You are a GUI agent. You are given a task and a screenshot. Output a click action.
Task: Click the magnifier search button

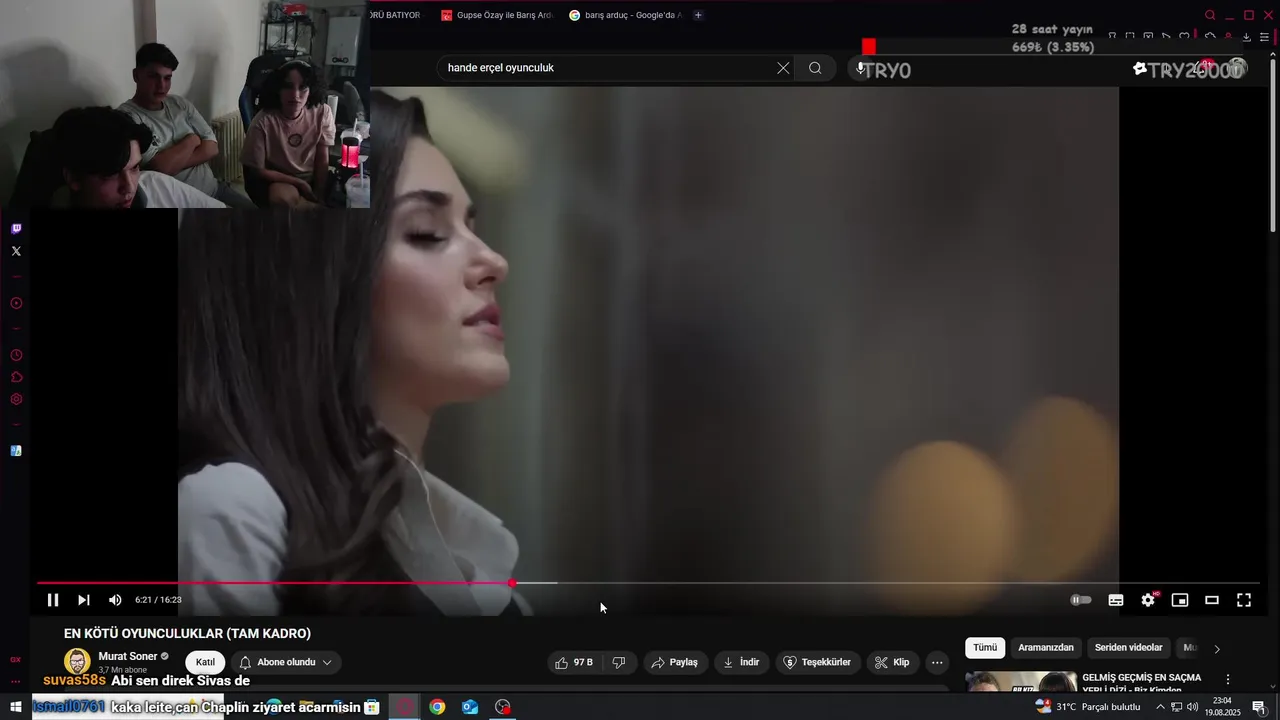click(x=815, y=68)
